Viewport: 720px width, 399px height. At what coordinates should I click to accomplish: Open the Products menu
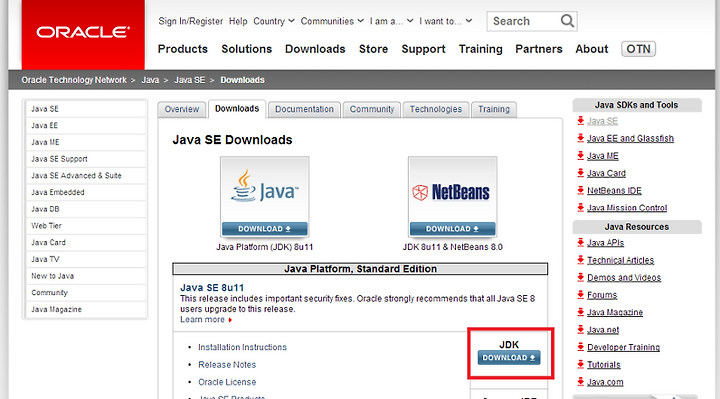coord(183,49)
